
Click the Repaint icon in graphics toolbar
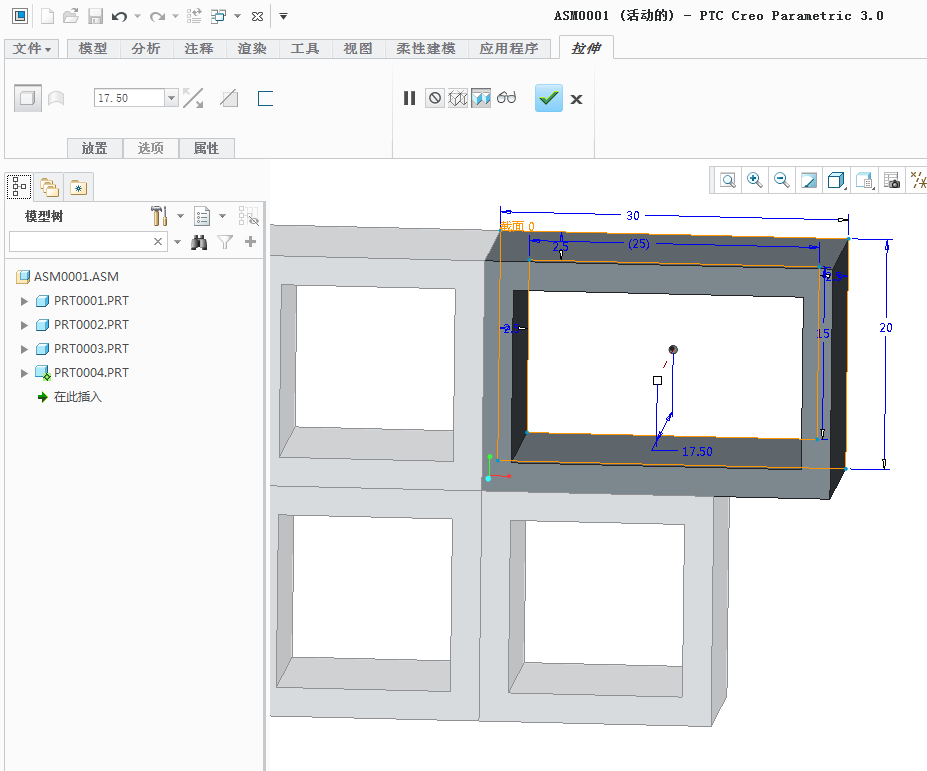click(809, 180)
